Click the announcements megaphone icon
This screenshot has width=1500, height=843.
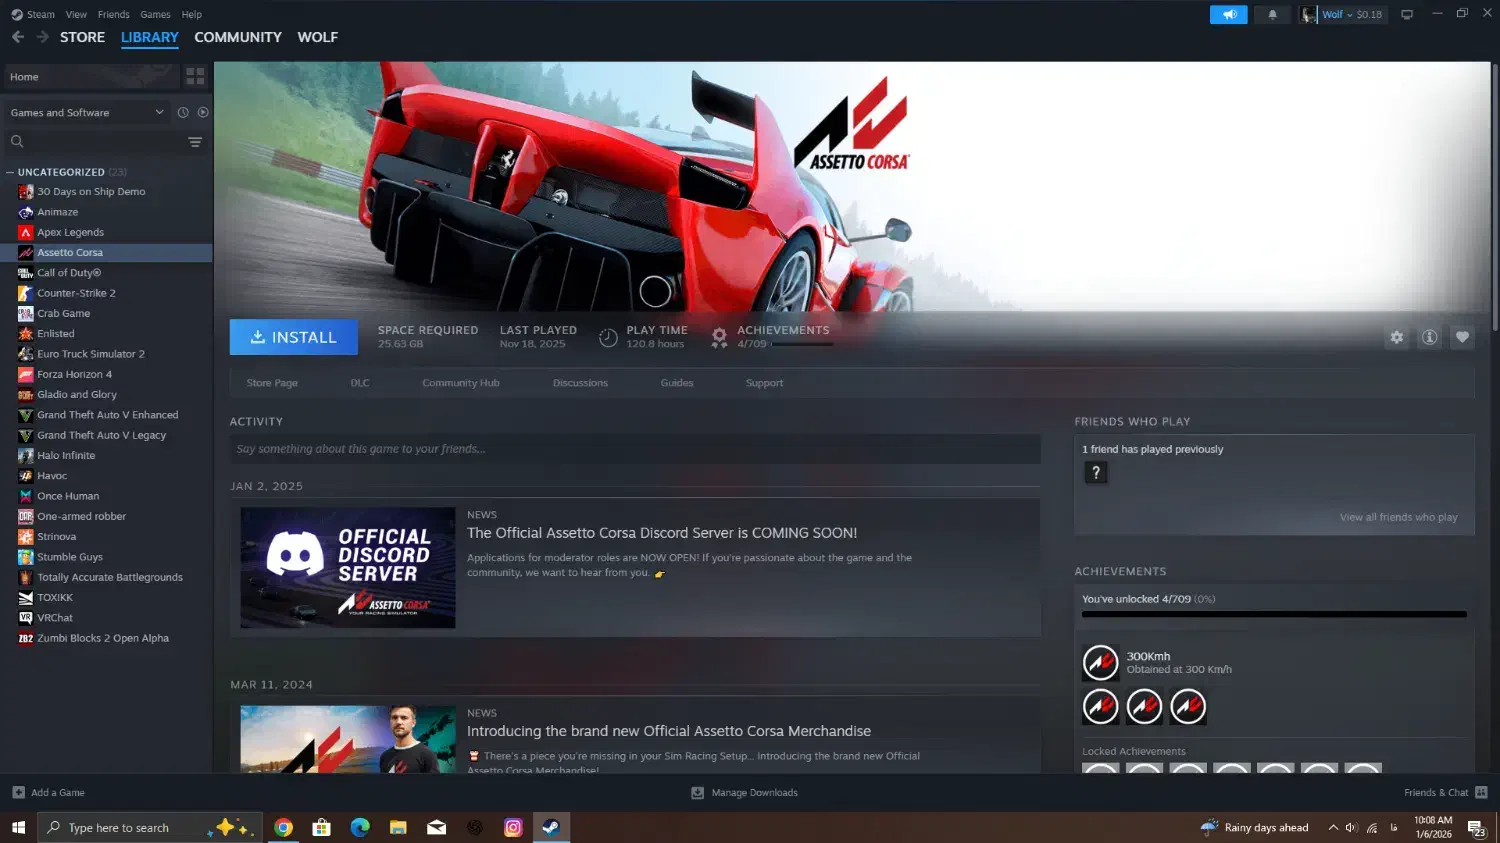1229,15
